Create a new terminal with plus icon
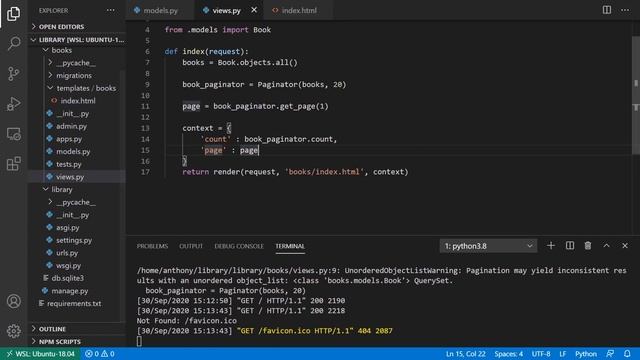Viewport: 640px width, 360px height. 551,246
